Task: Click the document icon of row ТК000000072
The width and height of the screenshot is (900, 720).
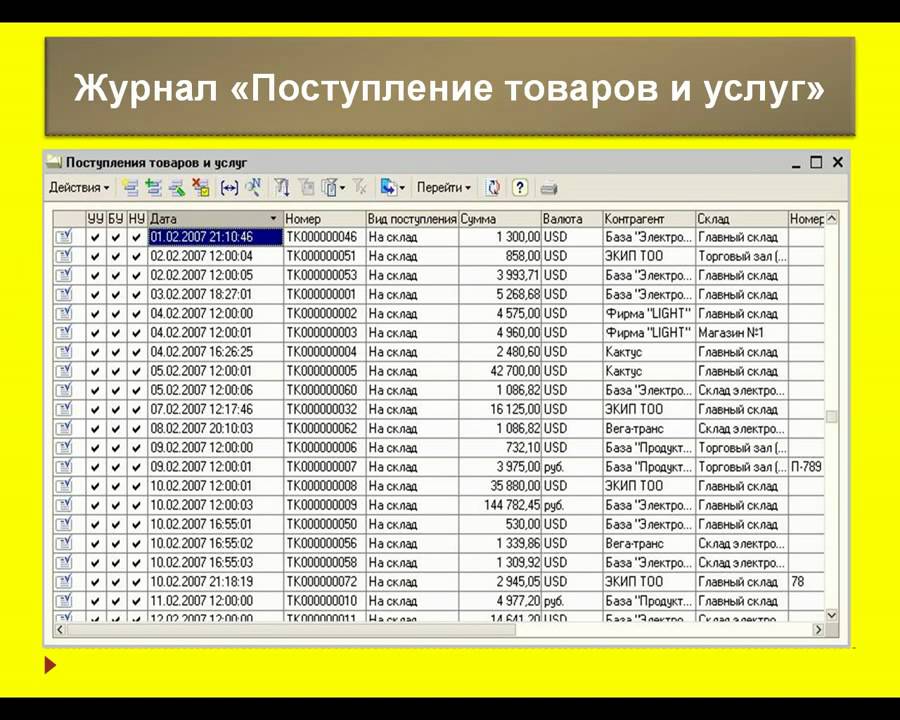Action: coord(64,581)
